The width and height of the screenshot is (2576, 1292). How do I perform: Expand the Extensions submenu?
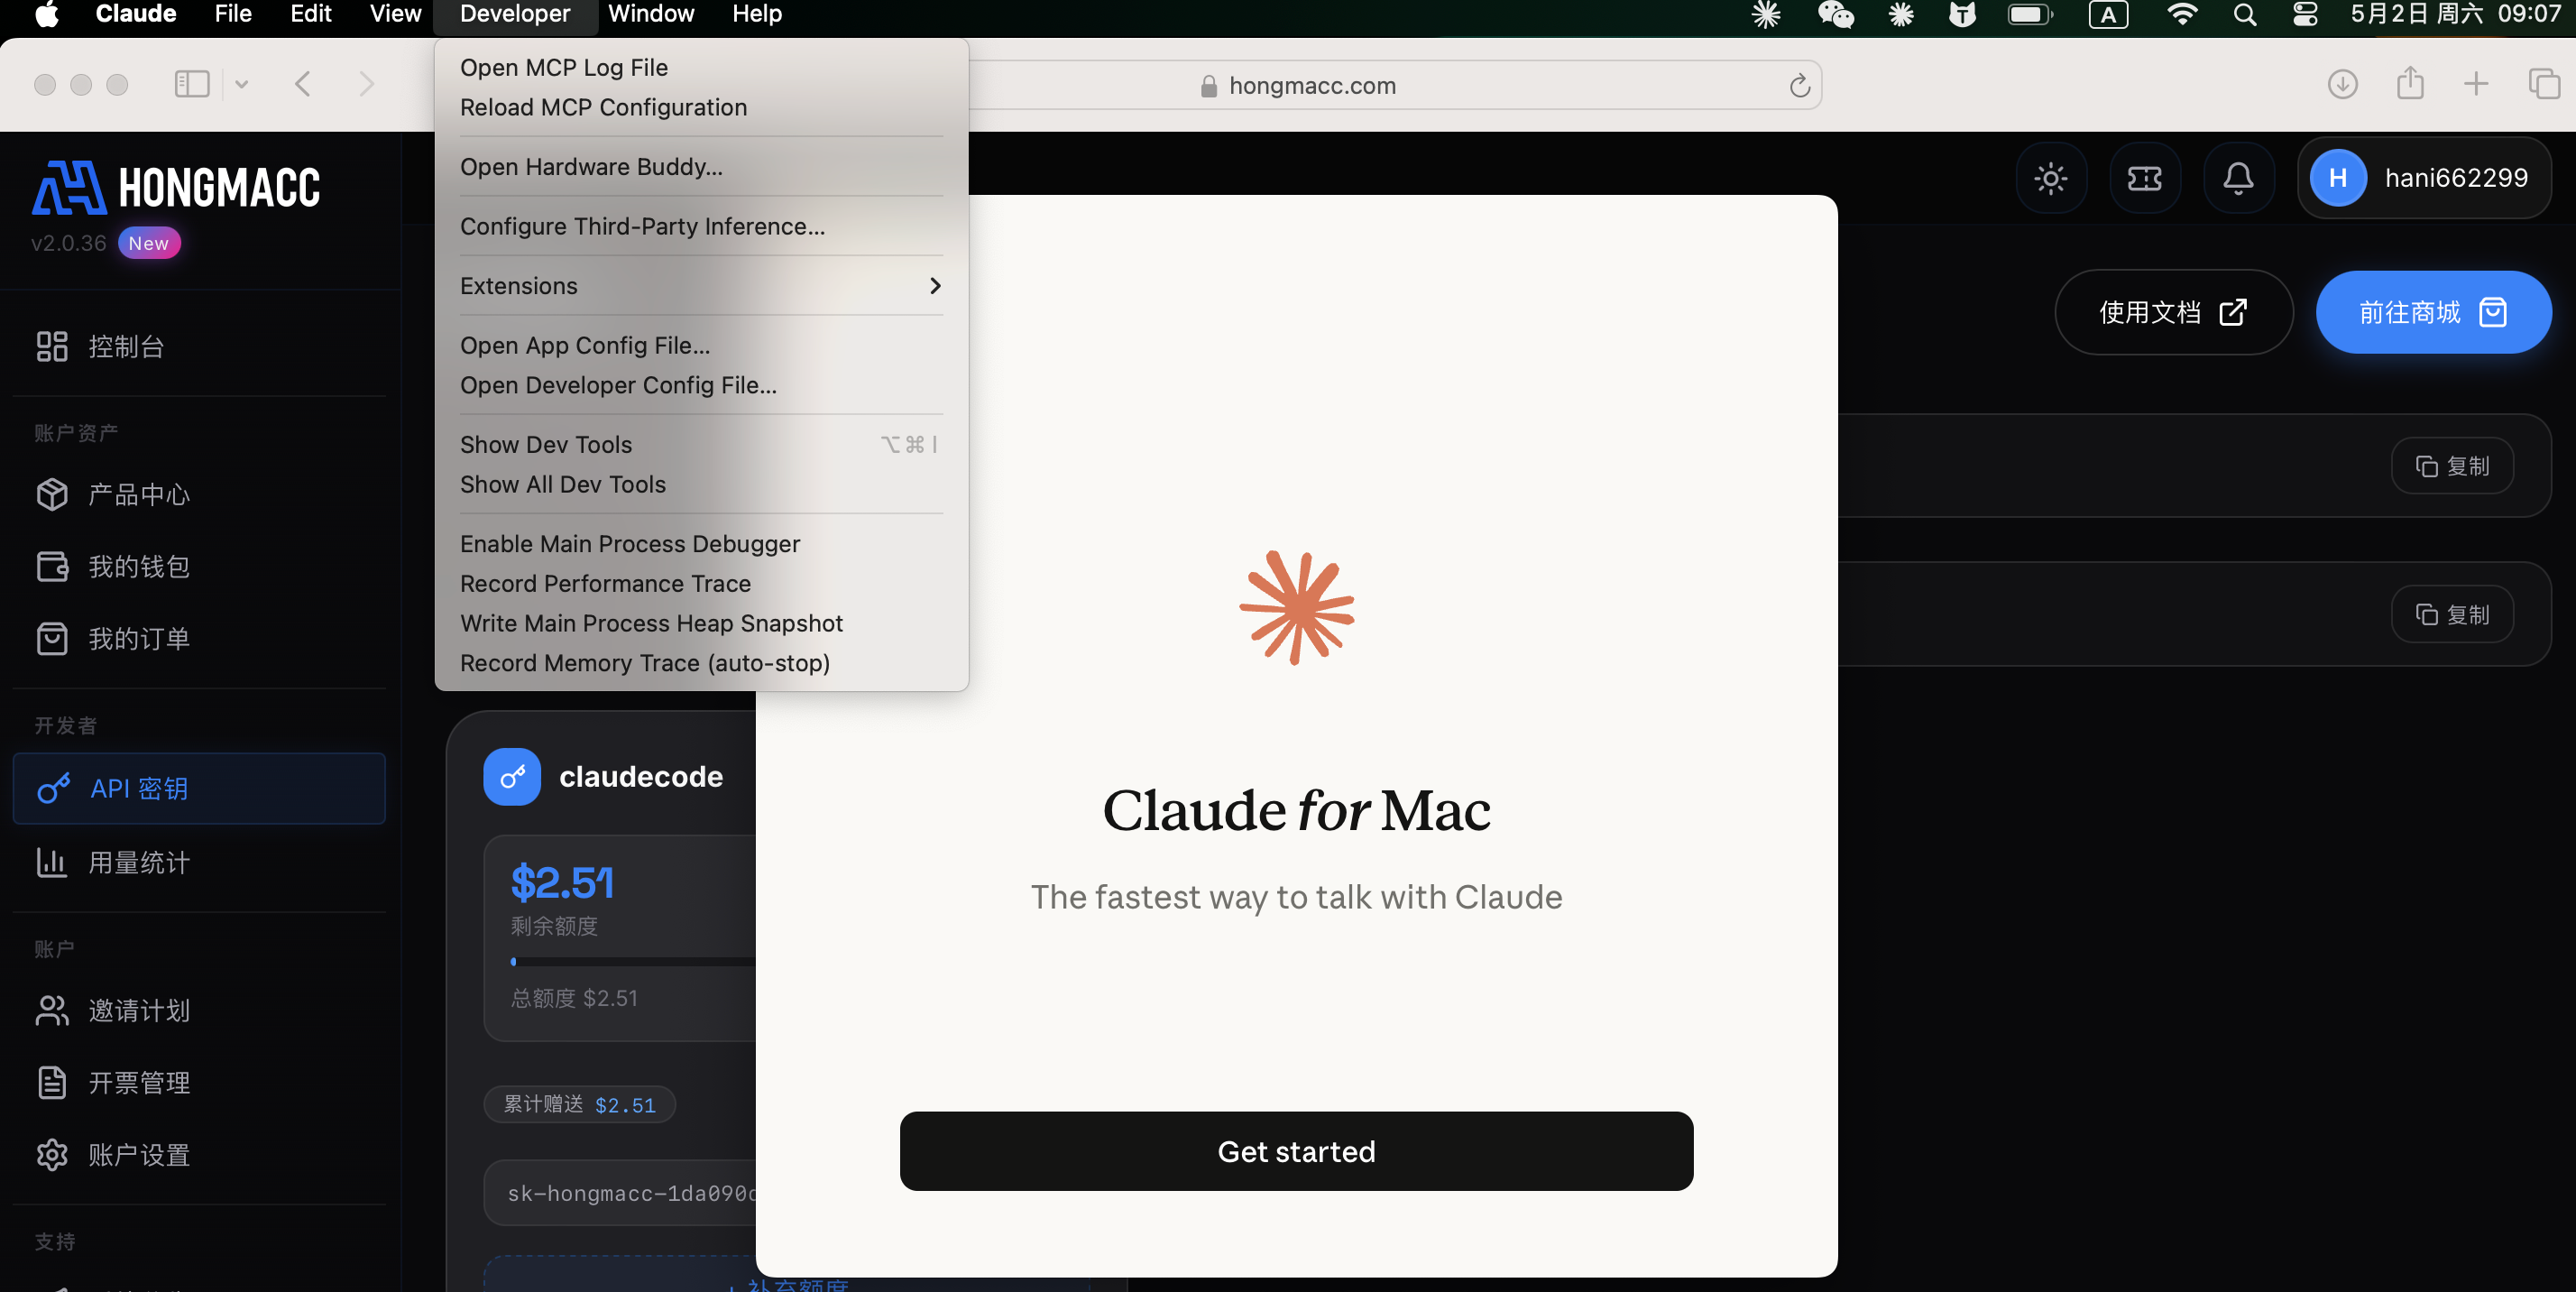tap(701, 286)
